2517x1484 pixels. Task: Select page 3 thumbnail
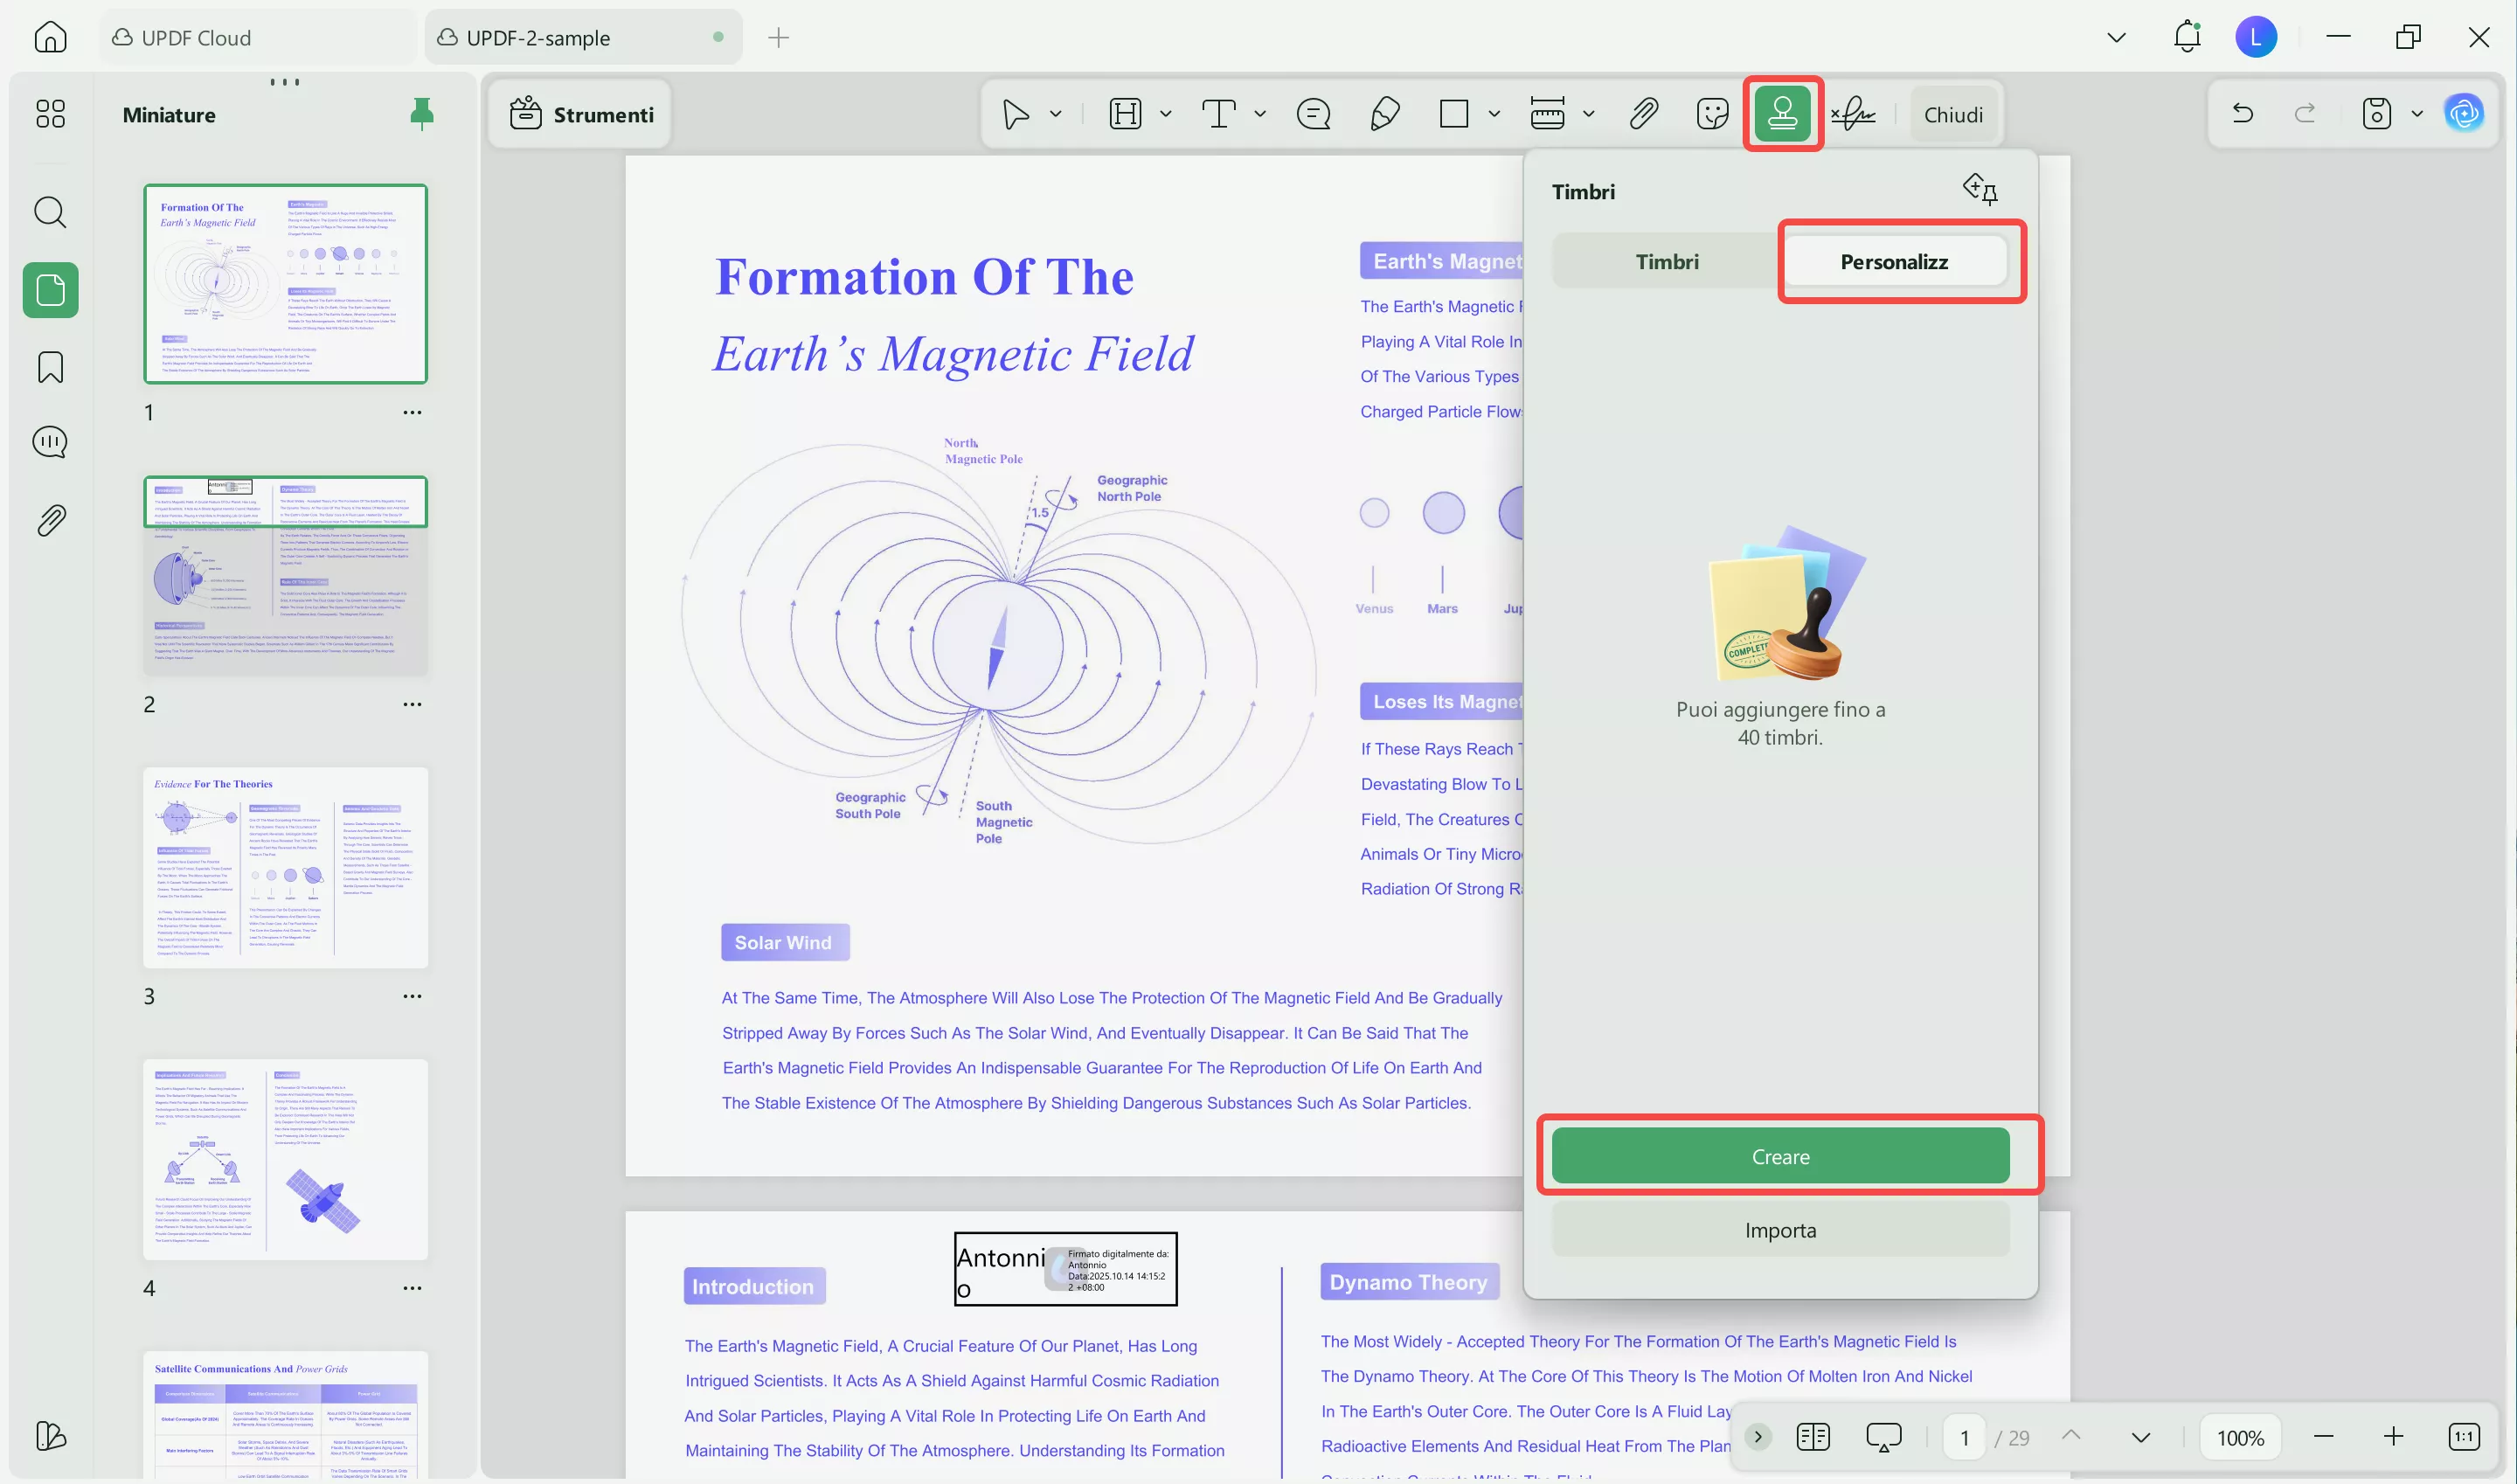[285, 867]
